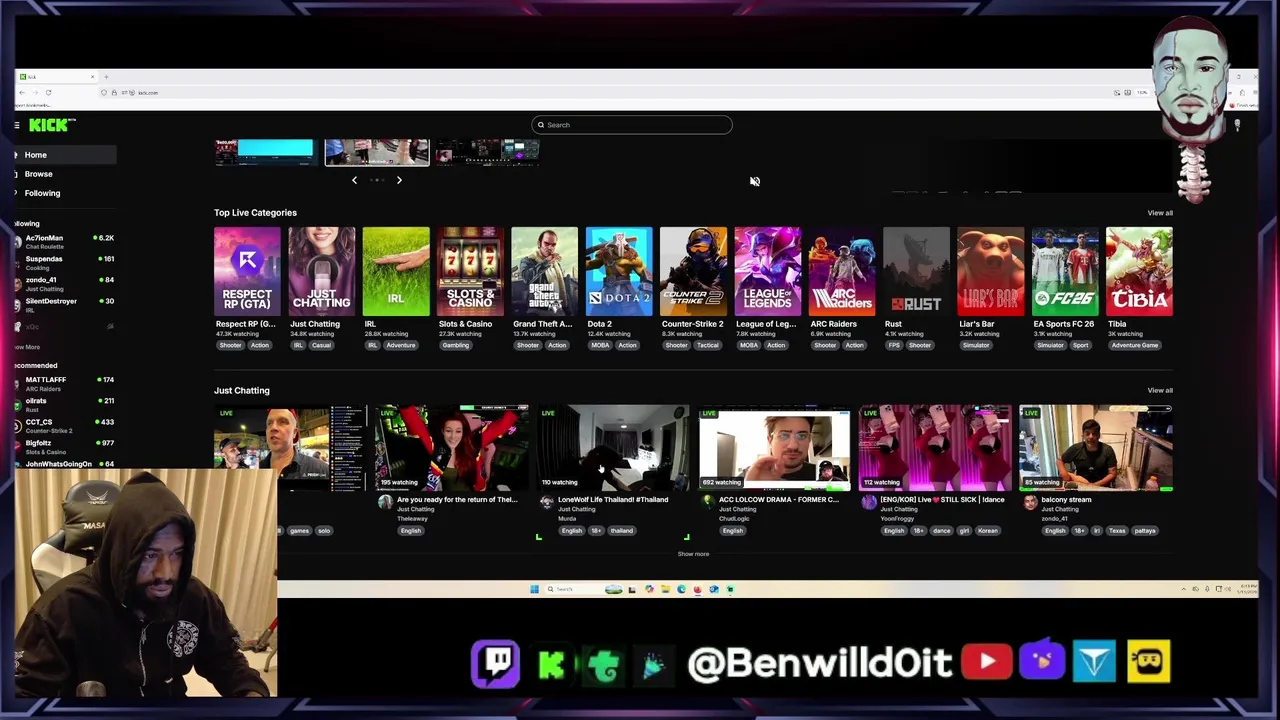The height and width of the screenshot is (720, 1280).
Task: Open Theleaway stream thumbnail with 195 watching
Action: (452, 448)
